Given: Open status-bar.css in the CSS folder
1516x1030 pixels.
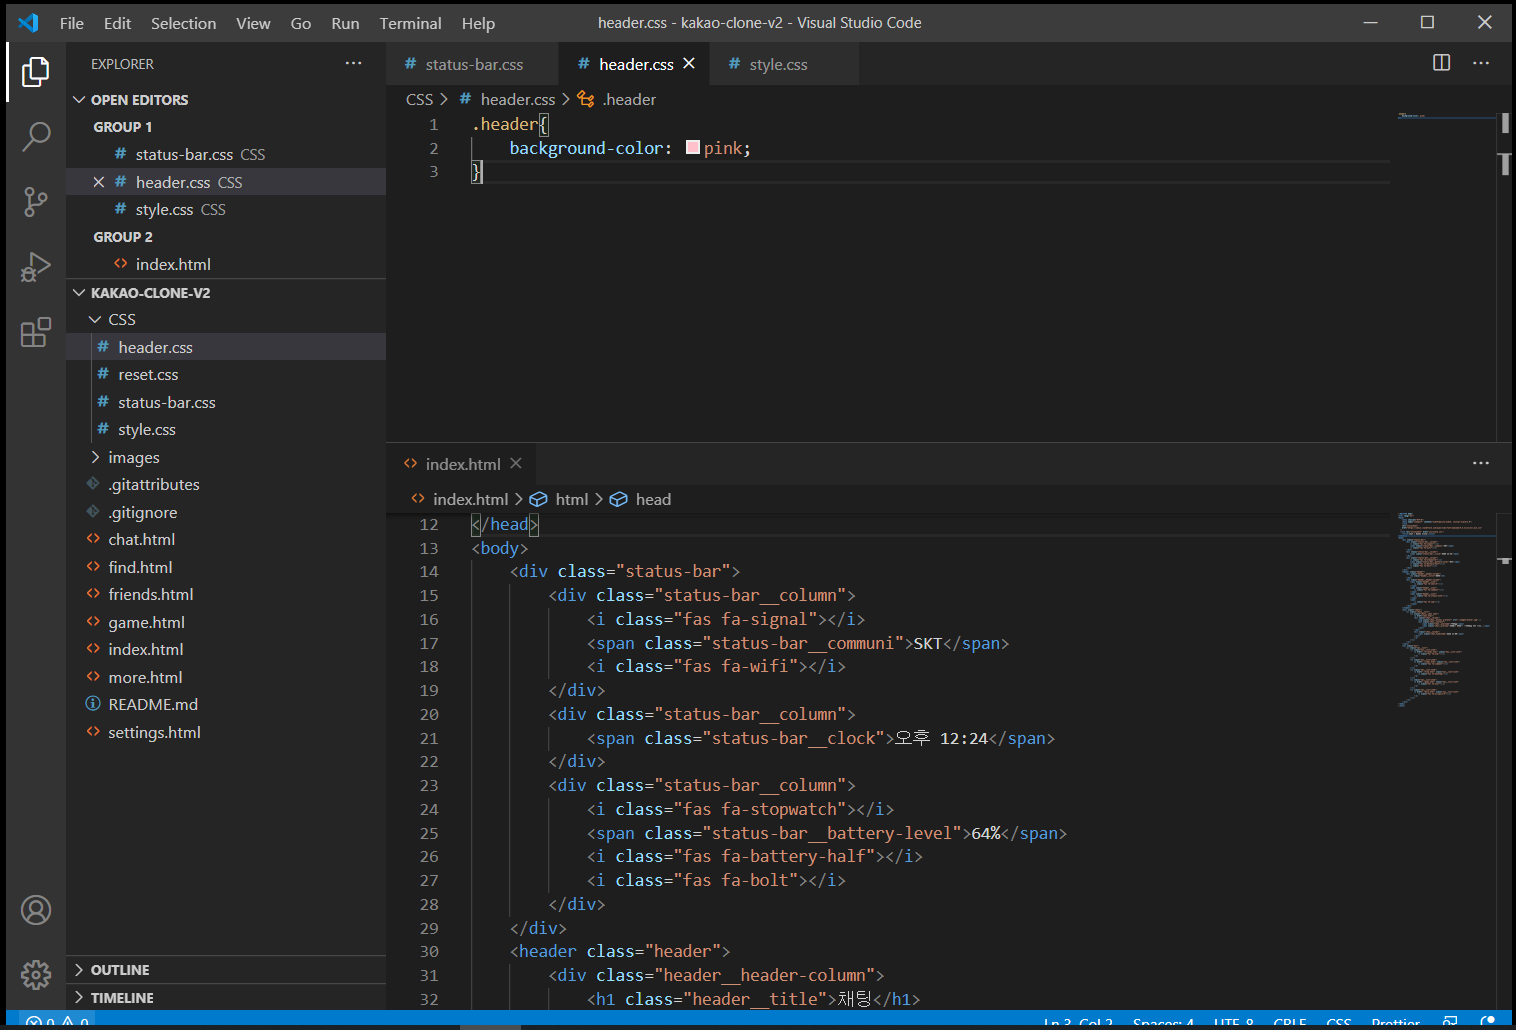Looking at the screenshot, I should coord(226,402).
